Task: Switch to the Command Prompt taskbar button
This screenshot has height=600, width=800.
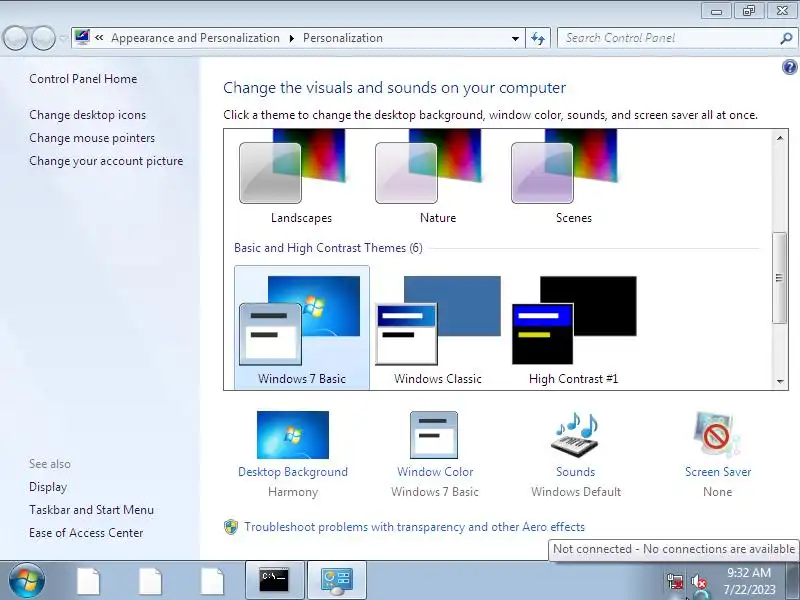Action: [x=274, y=580]
